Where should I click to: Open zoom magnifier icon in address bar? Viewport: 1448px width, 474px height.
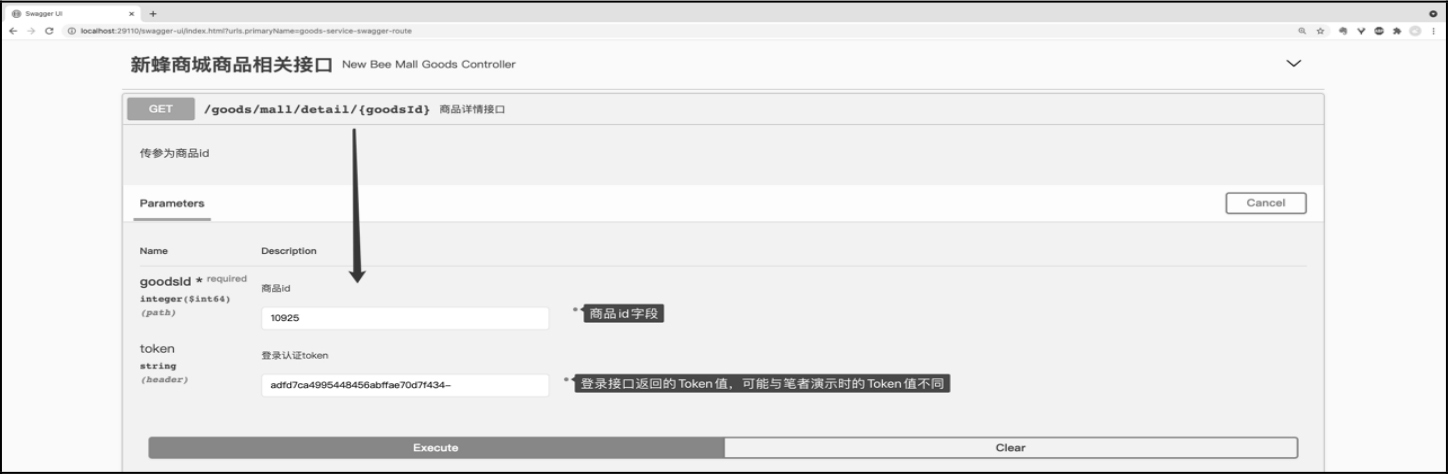tap(1302, 31)
